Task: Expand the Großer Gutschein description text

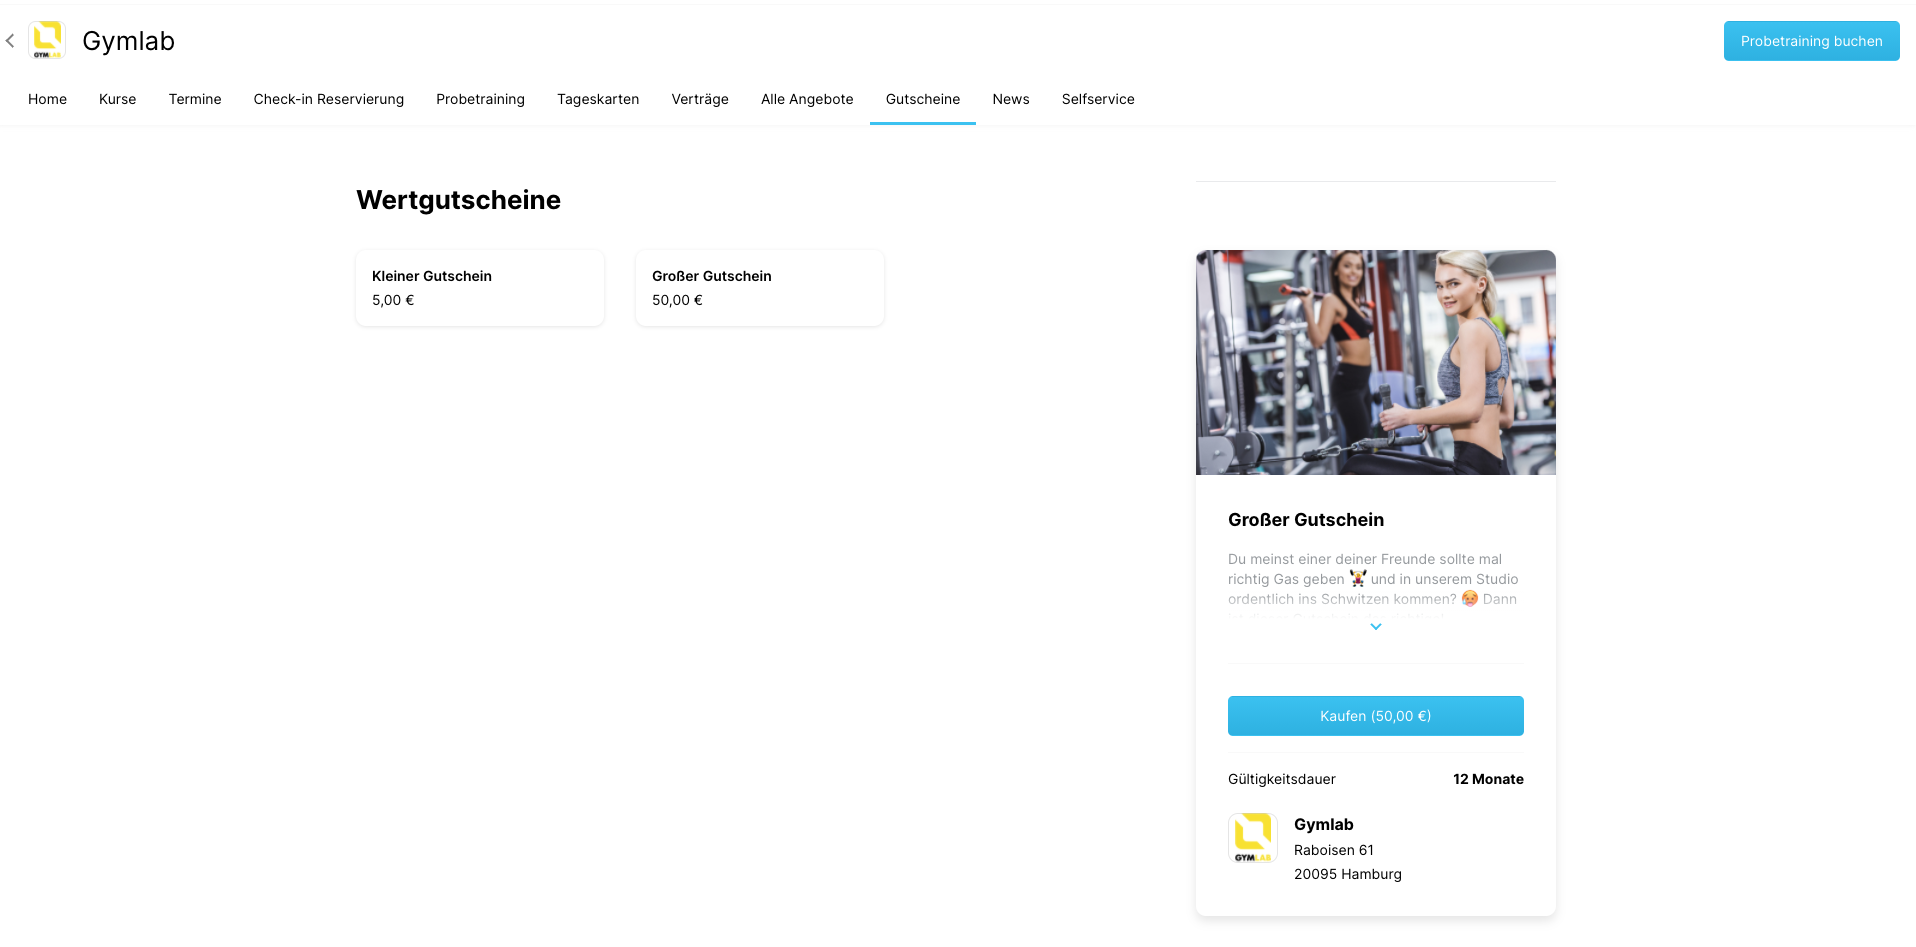Action: pyautogui.click(x=1376, y=627)
